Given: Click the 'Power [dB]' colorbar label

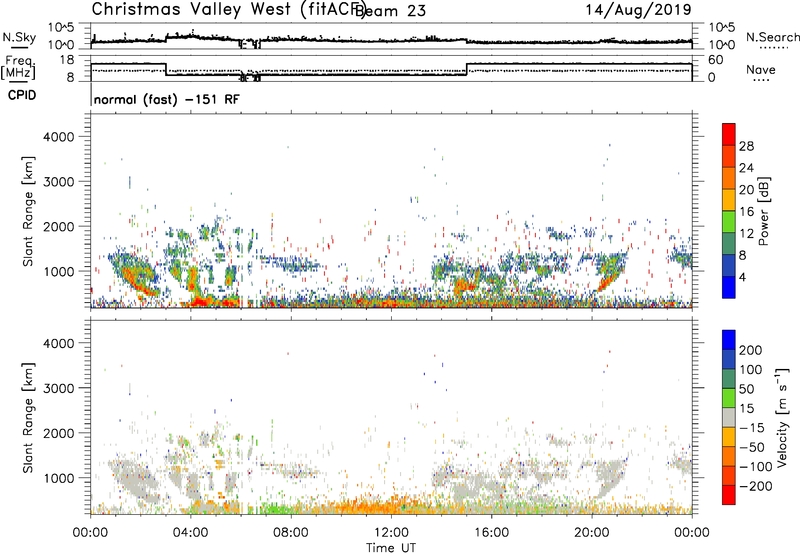Looking at the screenshot, I should coord(764,211).
